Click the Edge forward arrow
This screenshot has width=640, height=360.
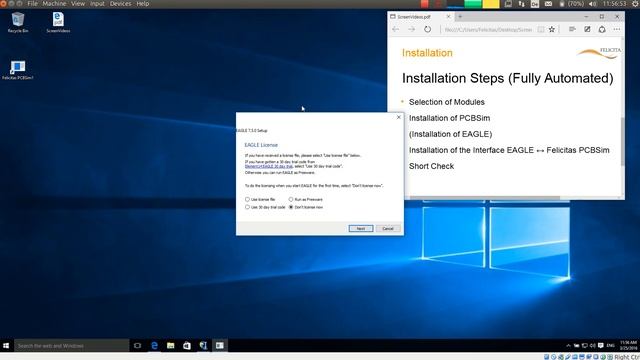tap(411, 29)
